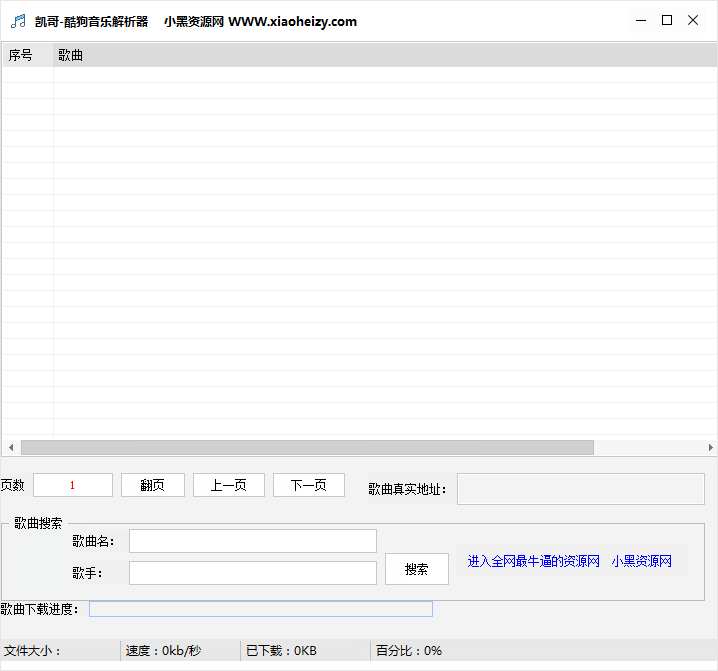Screen dimensions: 718x671
Task: Go to next page with 下一页
Action: 309,485
